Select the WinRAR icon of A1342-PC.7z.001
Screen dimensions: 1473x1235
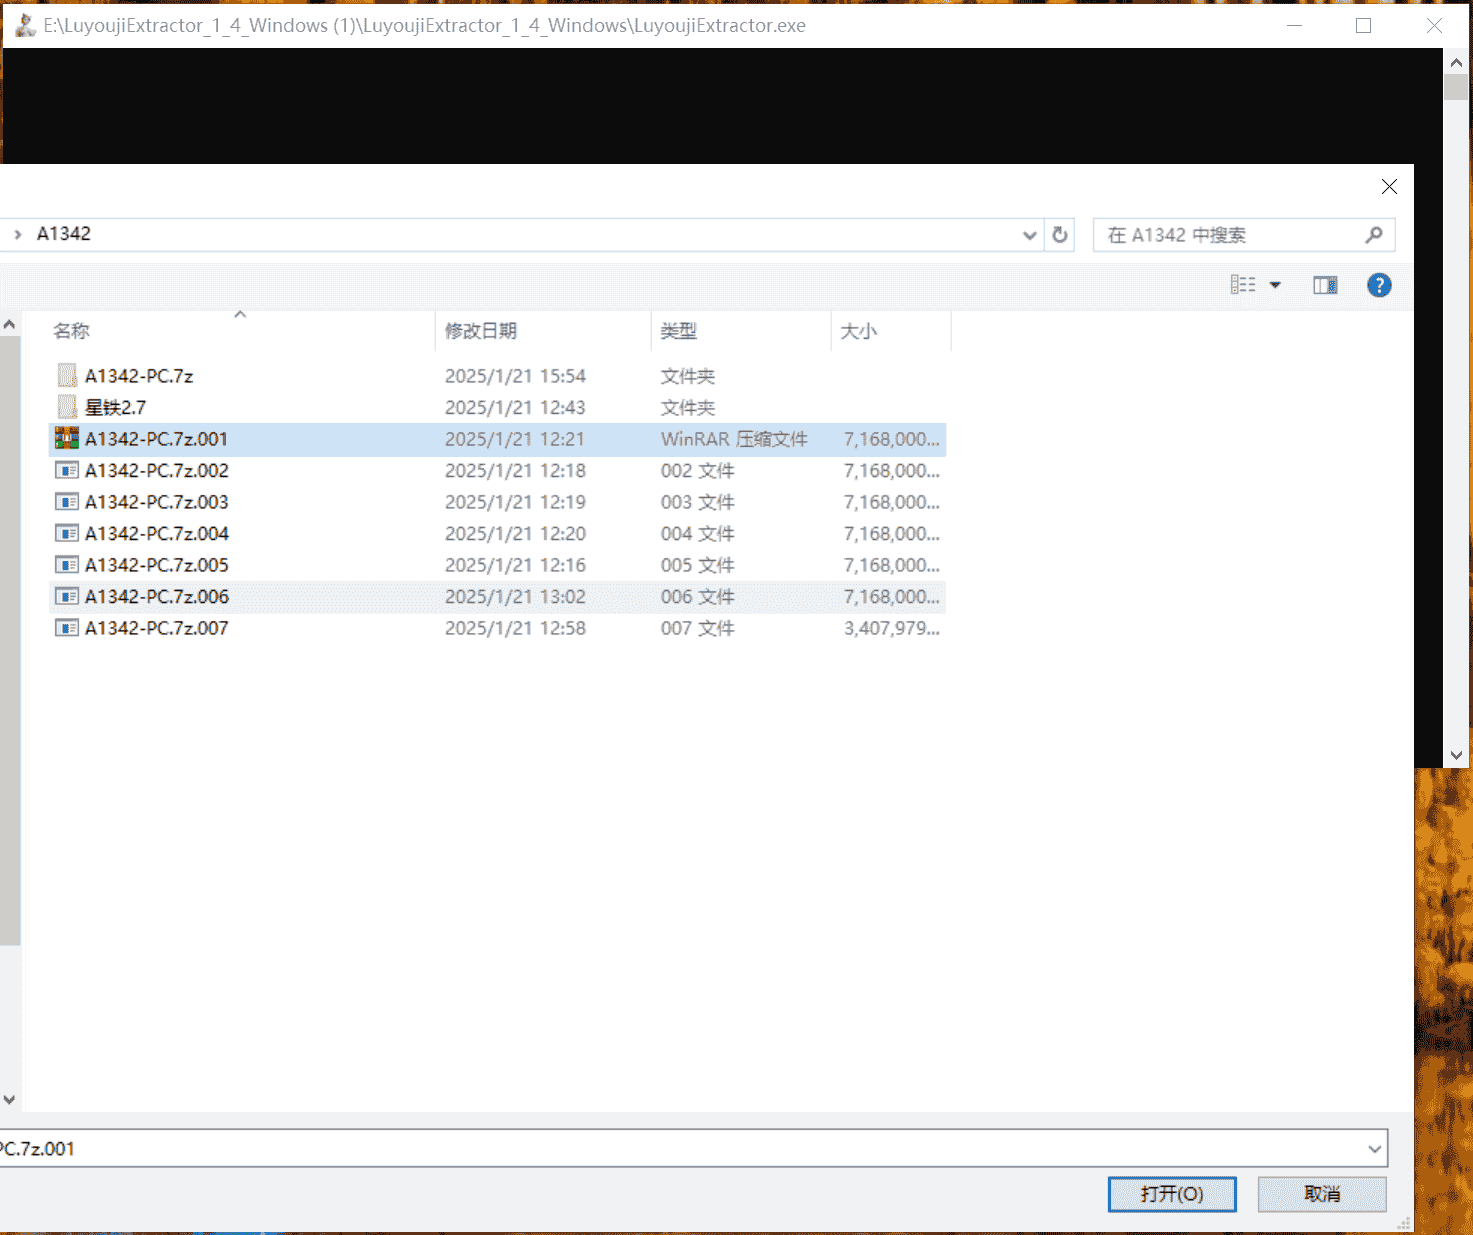pyautogui.click(x=67, y=439)
